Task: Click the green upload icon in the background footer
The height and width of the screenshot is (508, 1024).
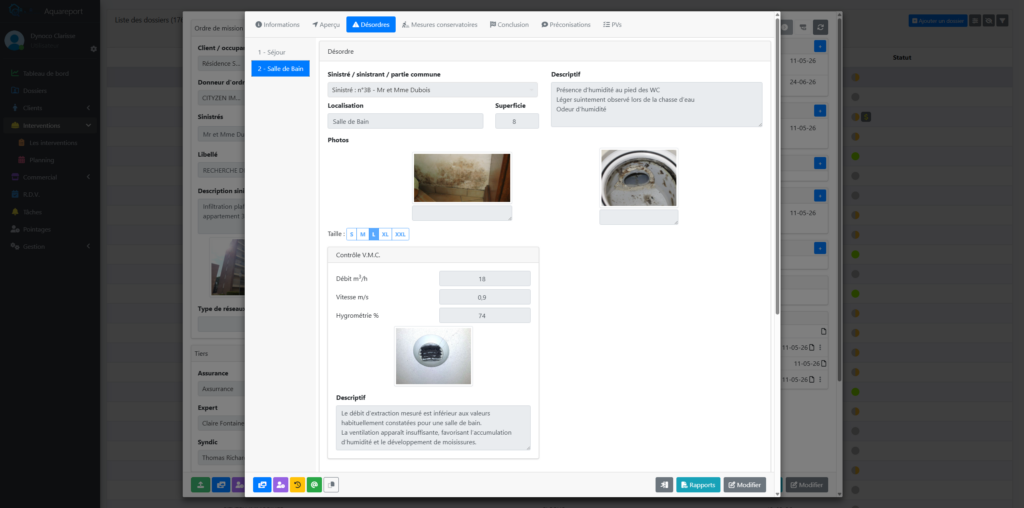Action: tap(200, 484)
